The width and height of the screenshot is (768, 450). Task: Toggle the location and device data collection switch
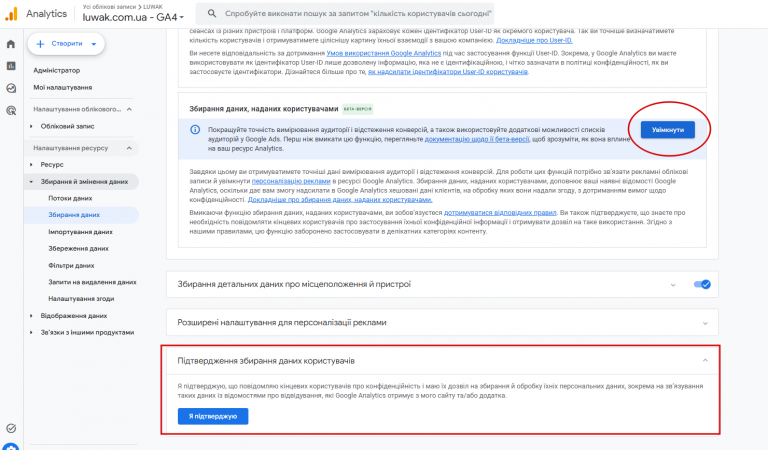coord(702,284)
